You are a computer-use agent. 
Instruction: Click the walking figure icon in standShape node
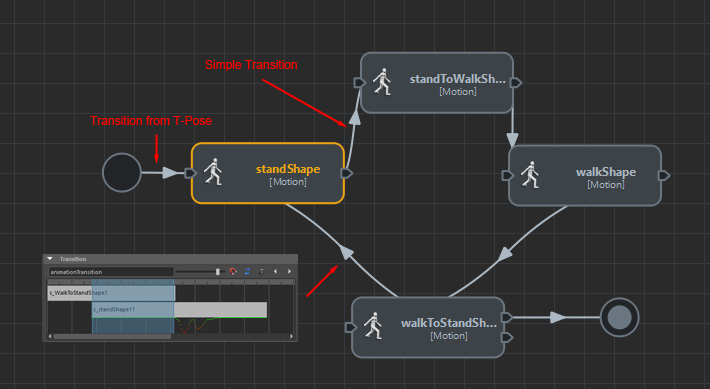click(x=213, y=172)
